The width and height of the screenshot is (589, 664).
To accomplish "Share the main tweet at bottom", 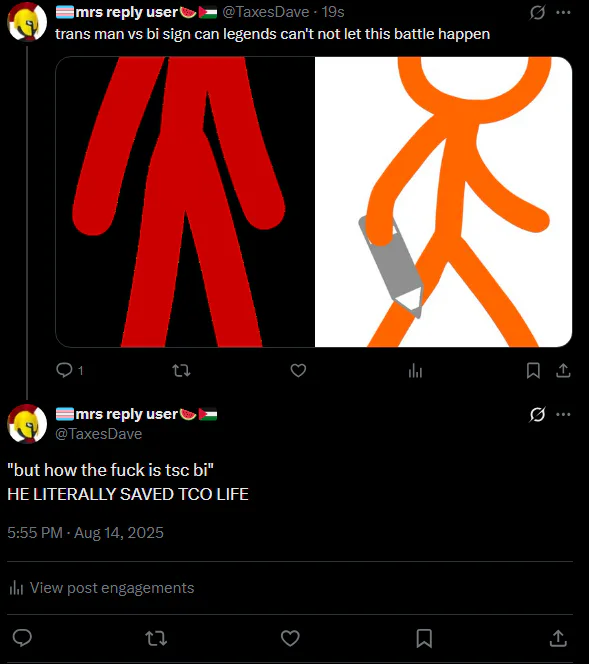I will [558, 638].
